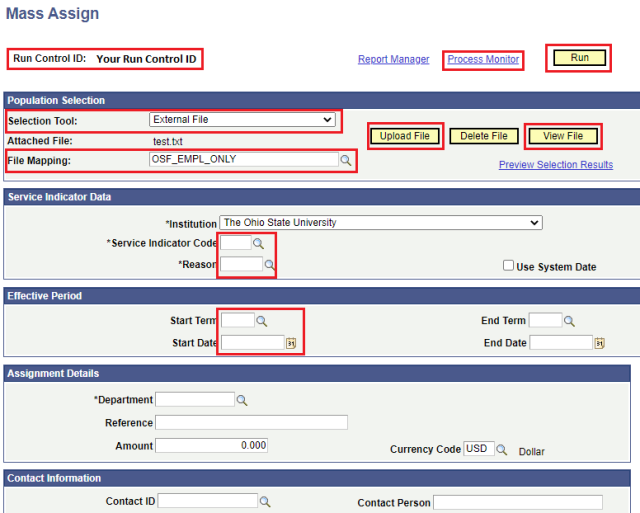The height and width of the screenshot is (513, 640).
Task: Open the Report Manager link
Action: tap(393, 60)
